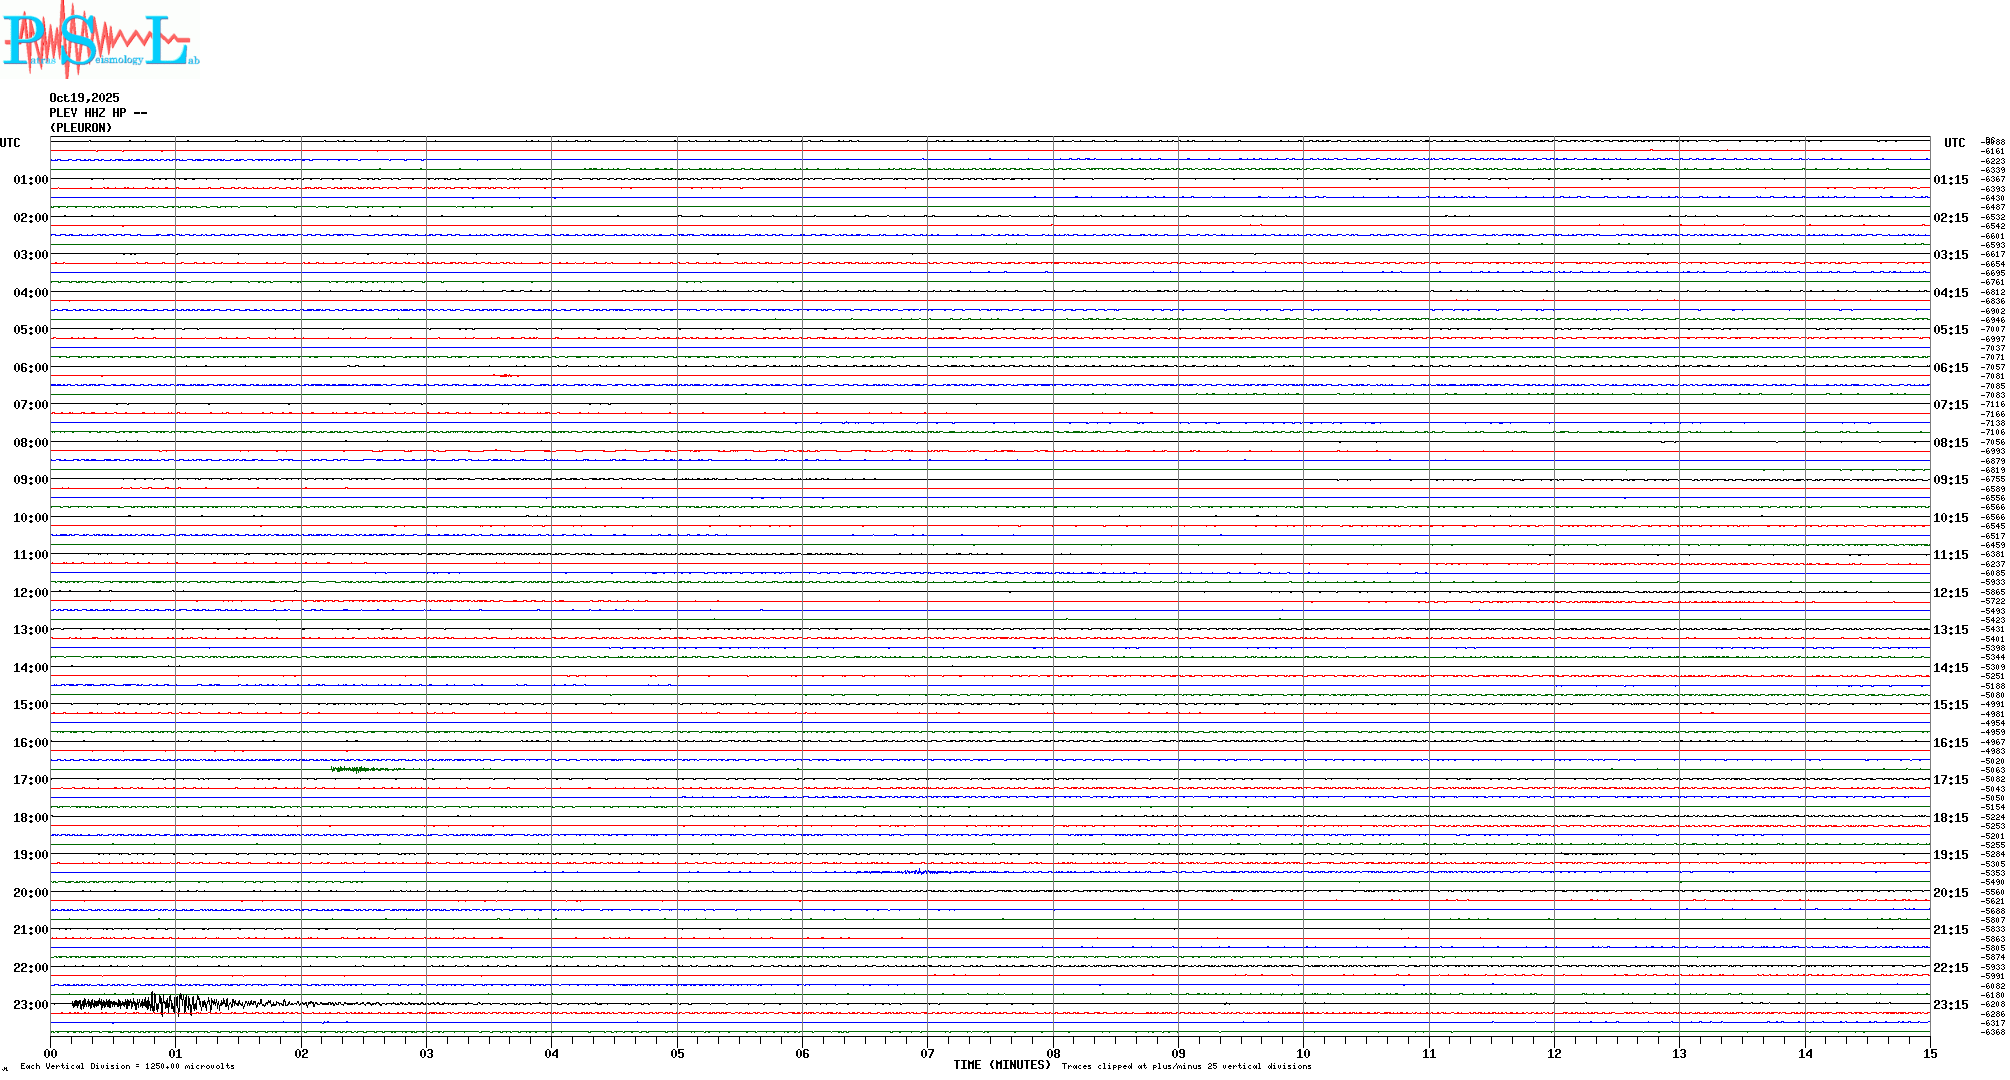This screenshot has height=1080, width=2010.
Task: Click the right-side 09:15 time label
Action: pyautogui.click(x=1951, y=480)
